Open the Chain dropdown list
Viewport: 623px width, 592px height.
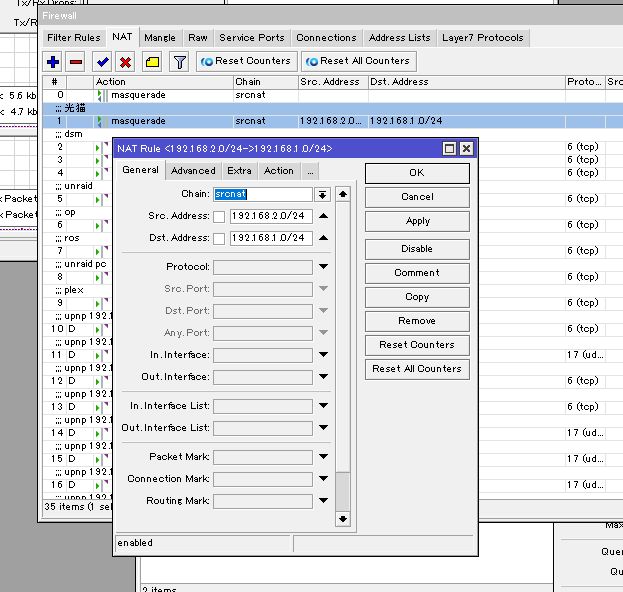pyautogui.click(x=323, y=194)
